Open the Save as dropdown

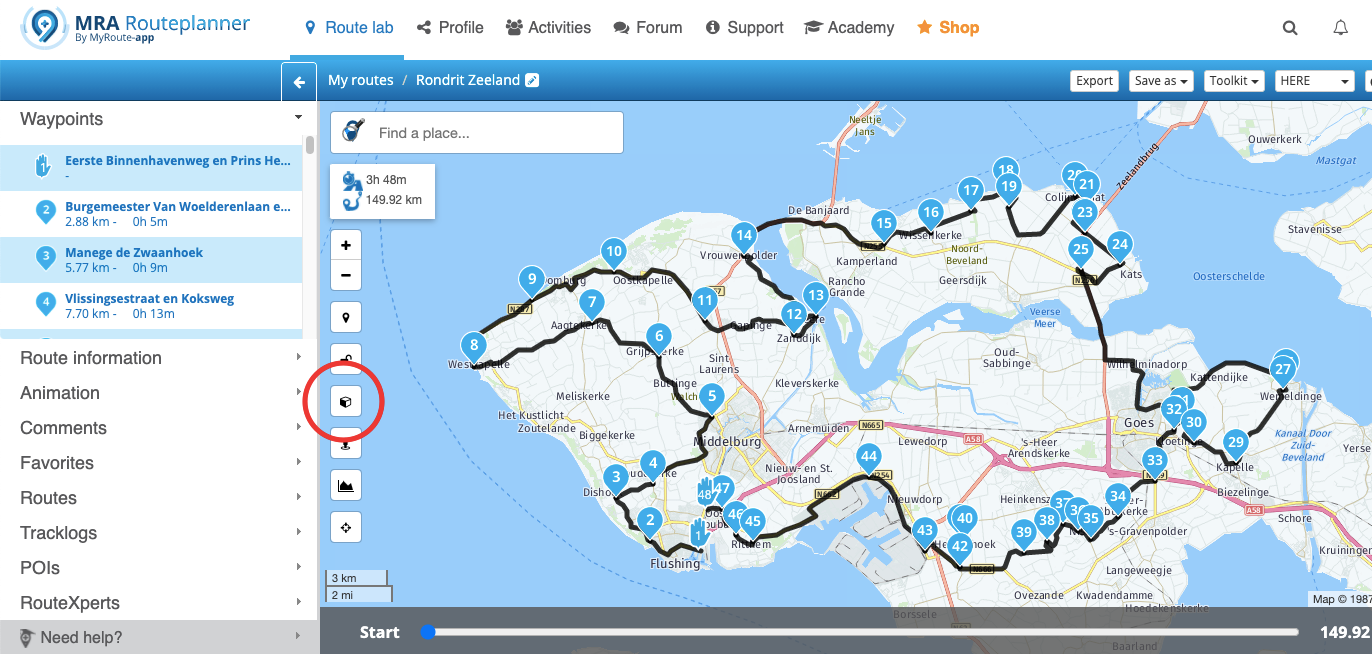coord(1161,81)
